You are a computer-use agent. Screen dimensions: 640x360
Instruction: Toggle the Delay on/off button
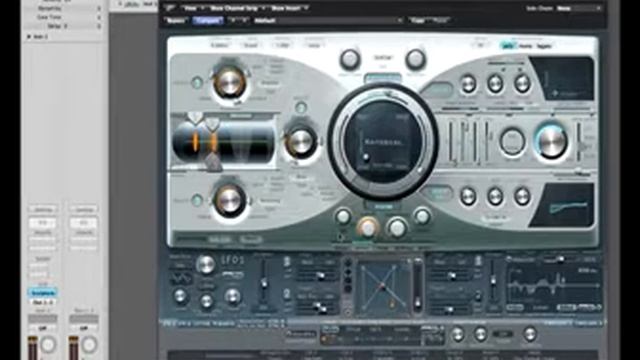439,89
